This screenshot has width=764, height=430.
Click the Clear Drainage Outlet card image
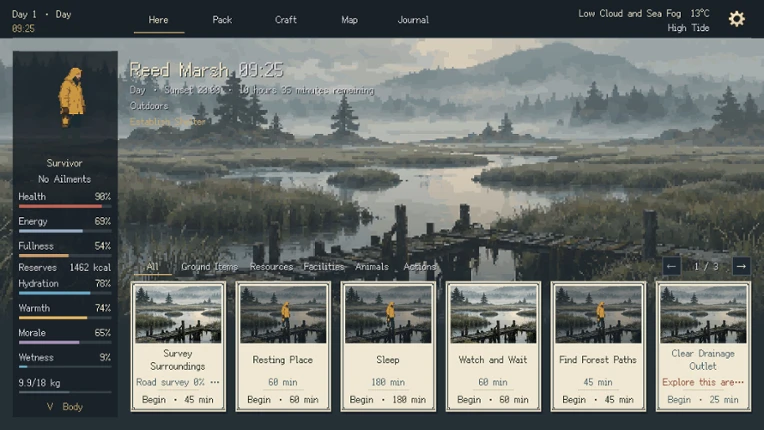coord(703,314)
